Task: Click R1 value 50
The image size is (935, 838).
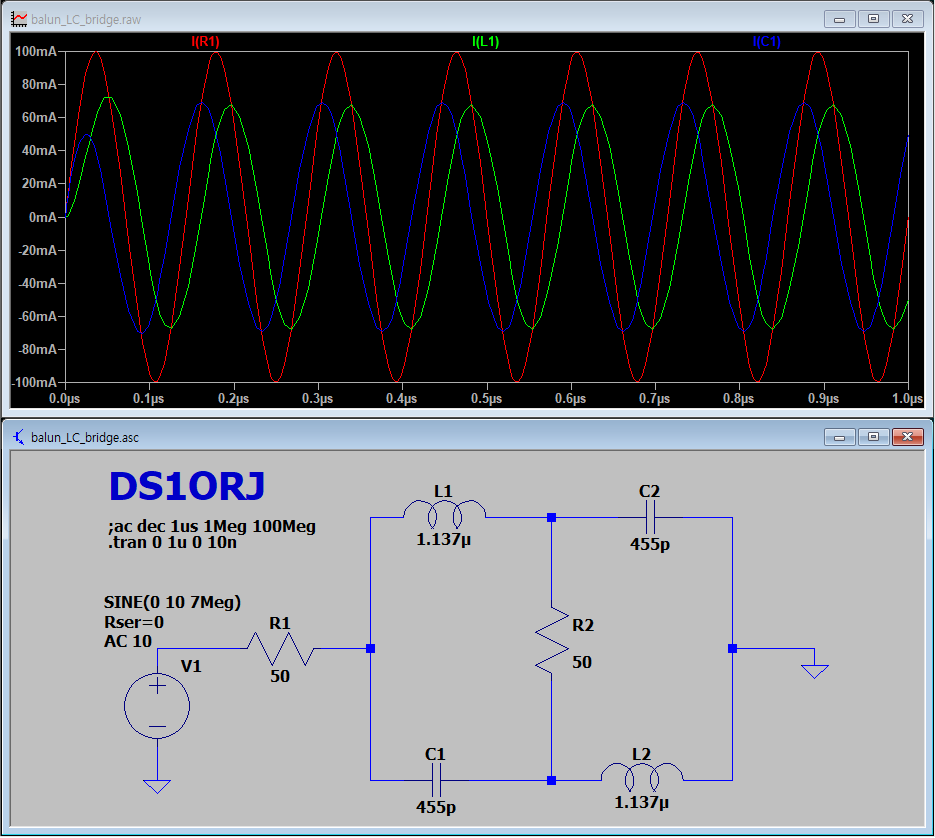Action: point(280,676)
